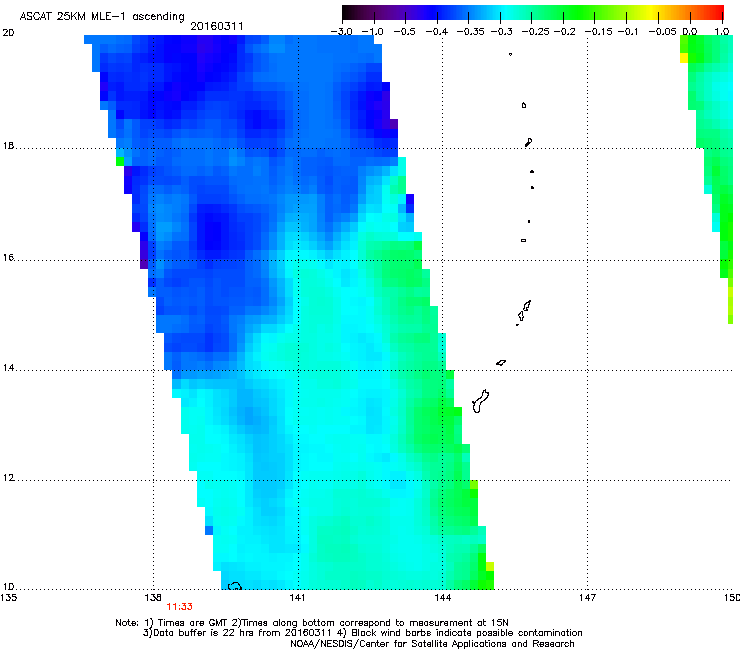Click the colorbar label "0.0"

[x=690, y=32]
